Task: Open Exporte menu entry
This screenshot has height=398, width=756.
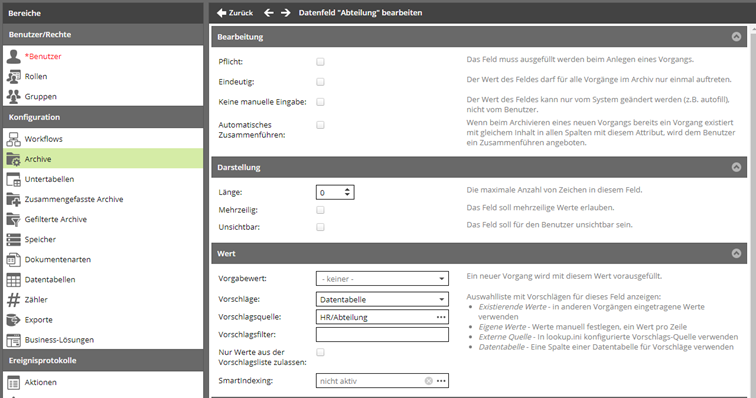Action: [x=39, y=320]
